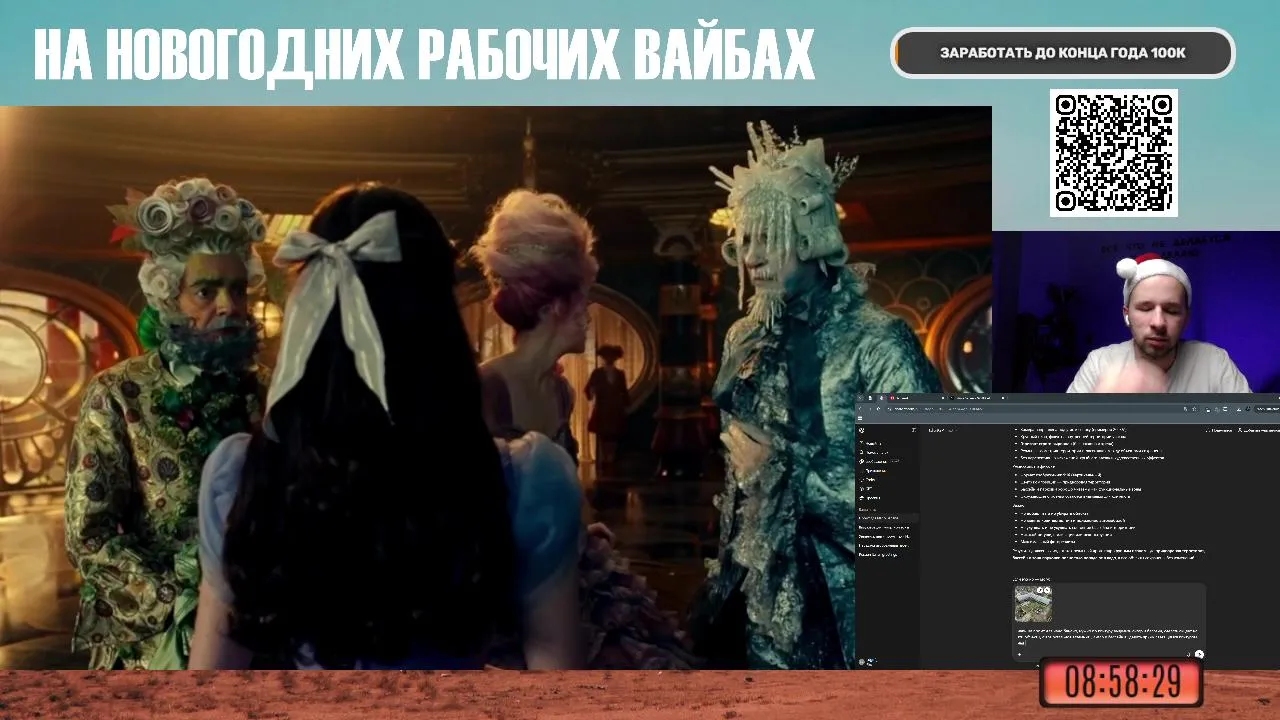Image resolution: width=1280 pixels, height=720 pixels.
Task: Bookmark the page with the star icon
Action: [1194, 409]
